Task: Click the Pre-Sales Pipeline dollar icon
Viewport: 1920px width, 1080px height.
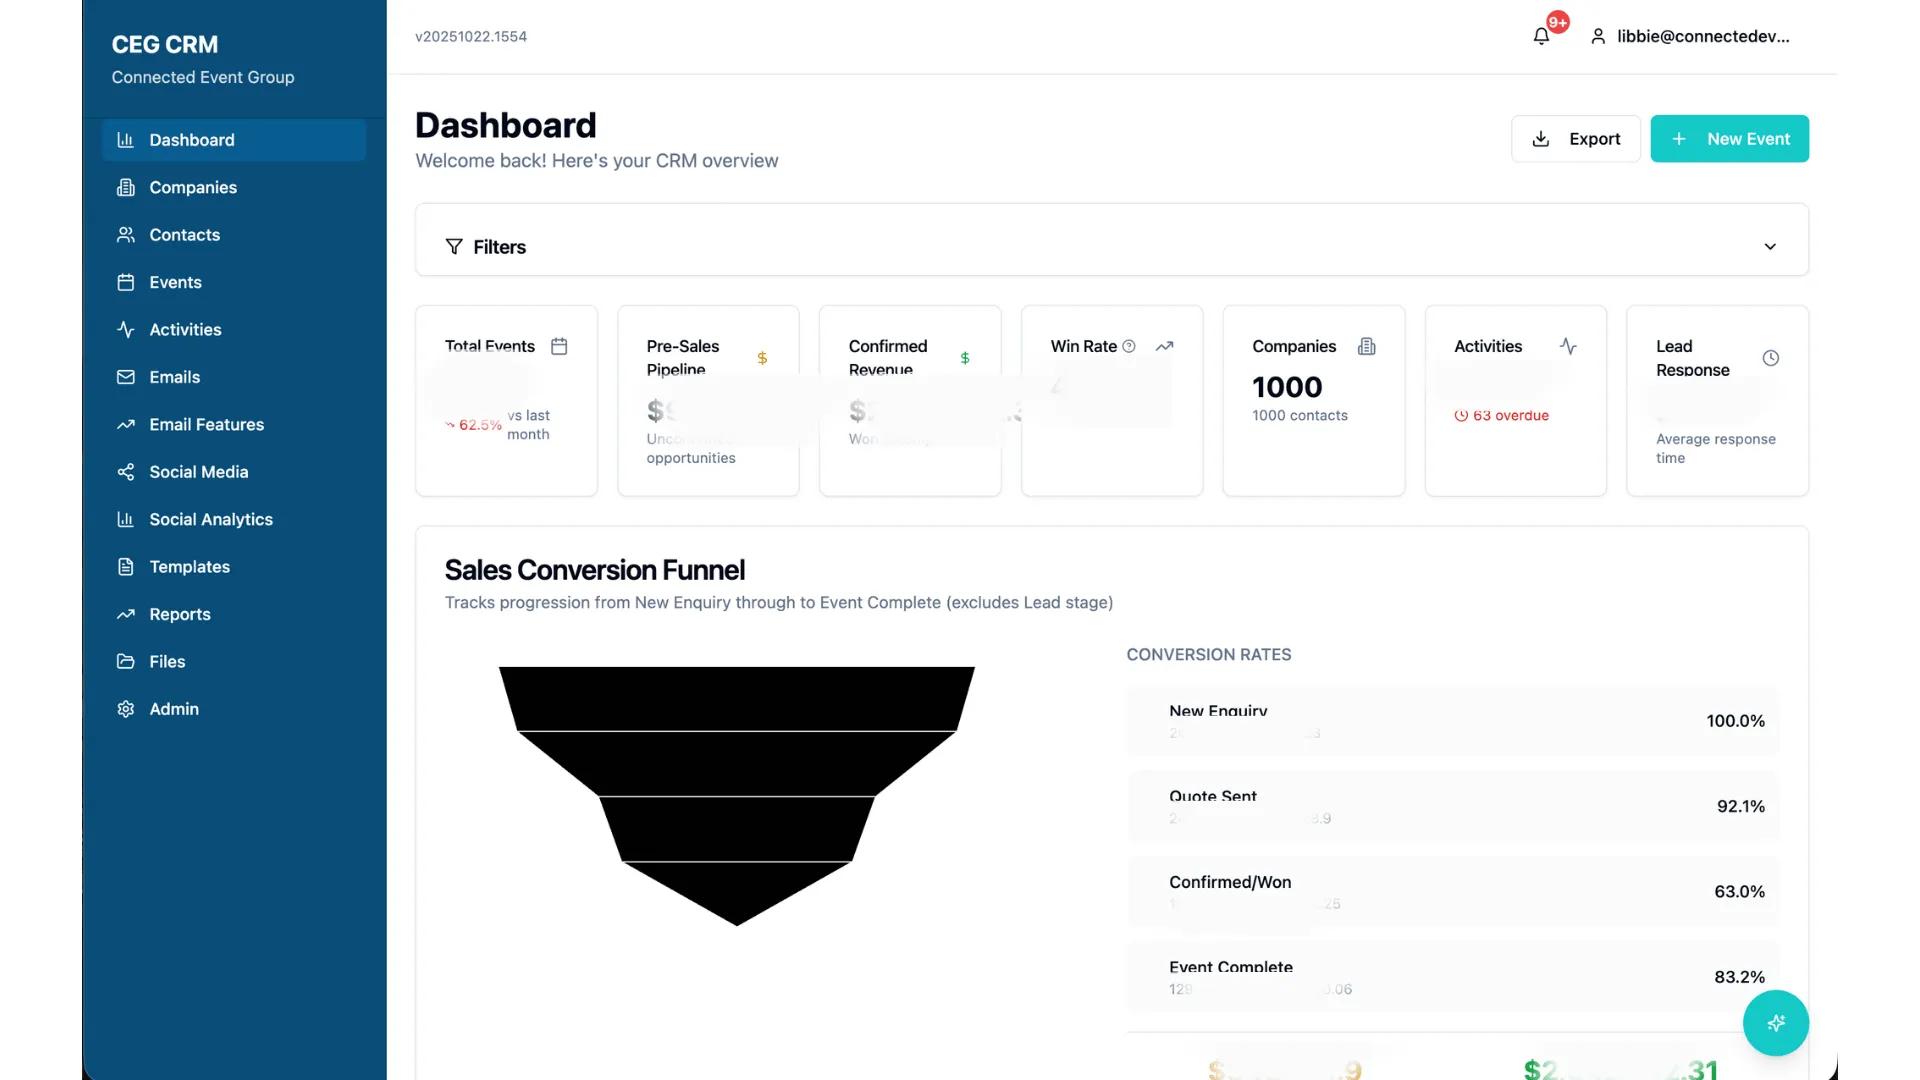Action: [x=762, y=358]
